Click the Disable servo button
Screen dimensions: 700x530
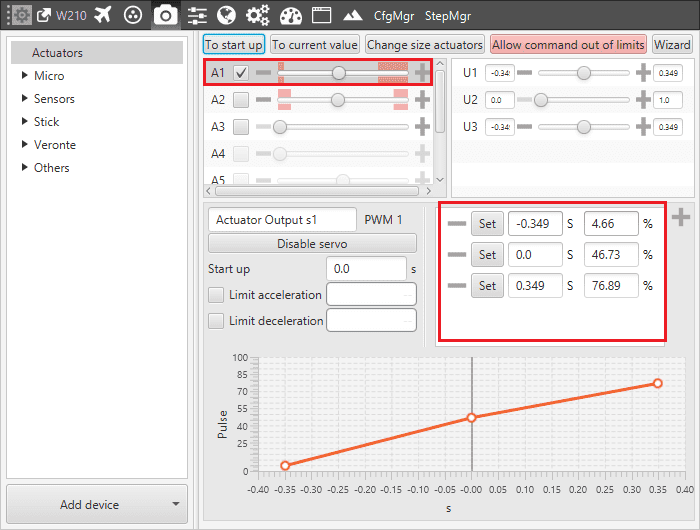pos(312,244)
